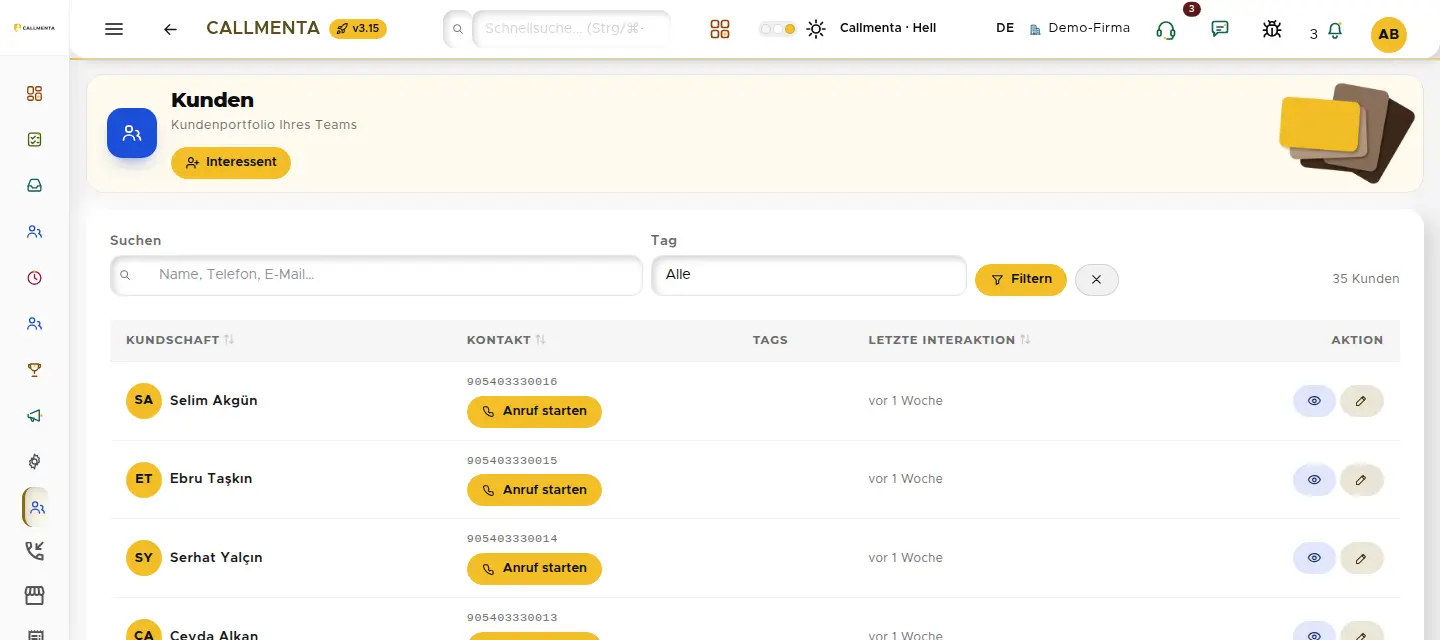
Task: Start call to Selim Akgün
Action: coord(534,412)
